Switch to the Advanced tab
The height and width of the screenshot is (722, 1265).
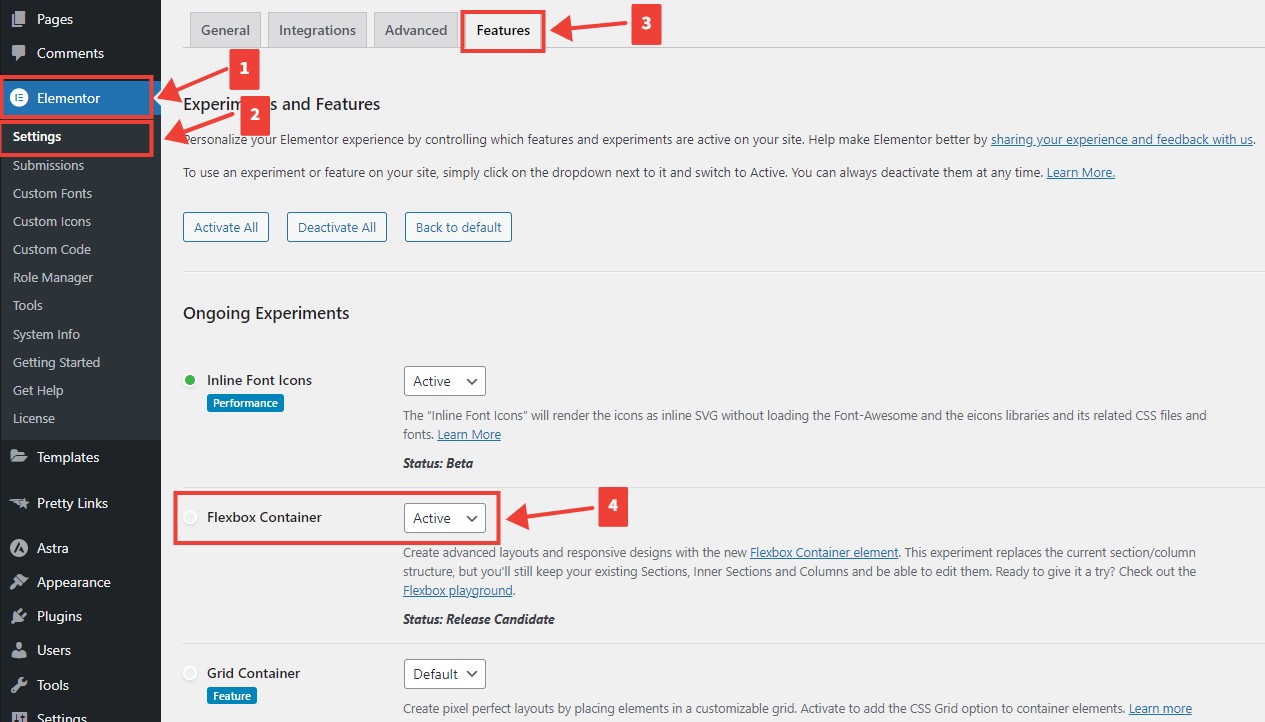pos(416,30)
